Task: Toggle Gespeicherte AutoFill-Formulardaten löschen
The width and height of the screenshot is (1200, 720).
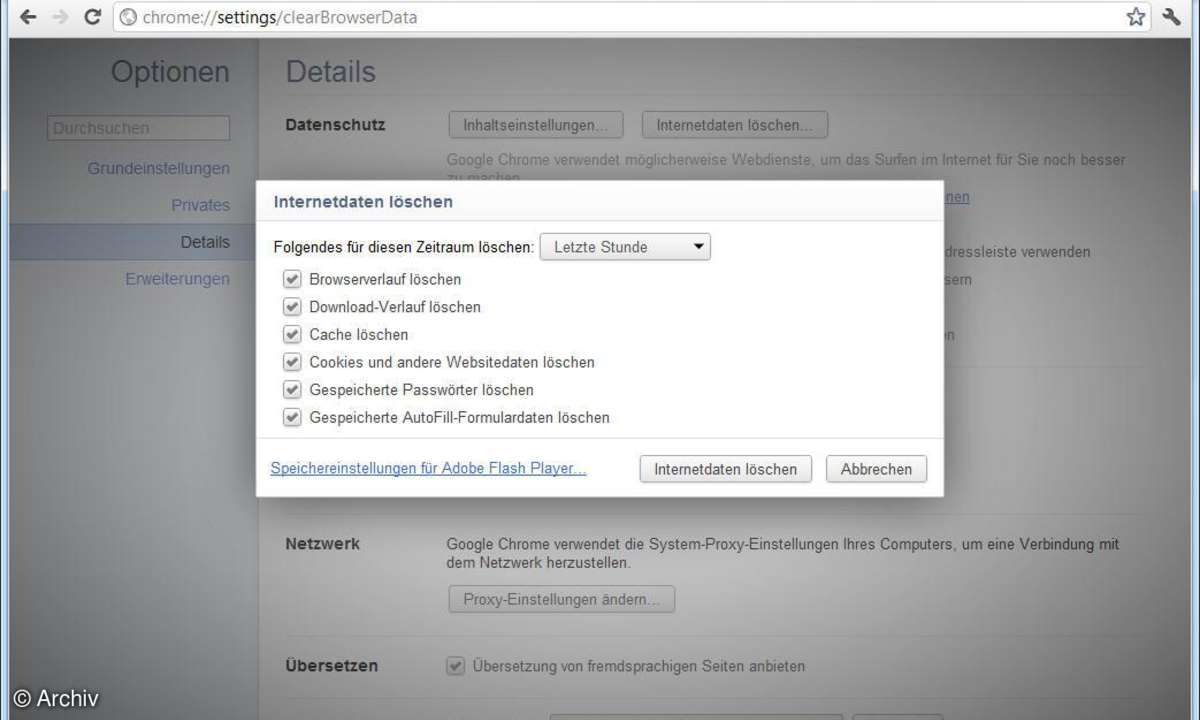Action: [x=292, y=417]
